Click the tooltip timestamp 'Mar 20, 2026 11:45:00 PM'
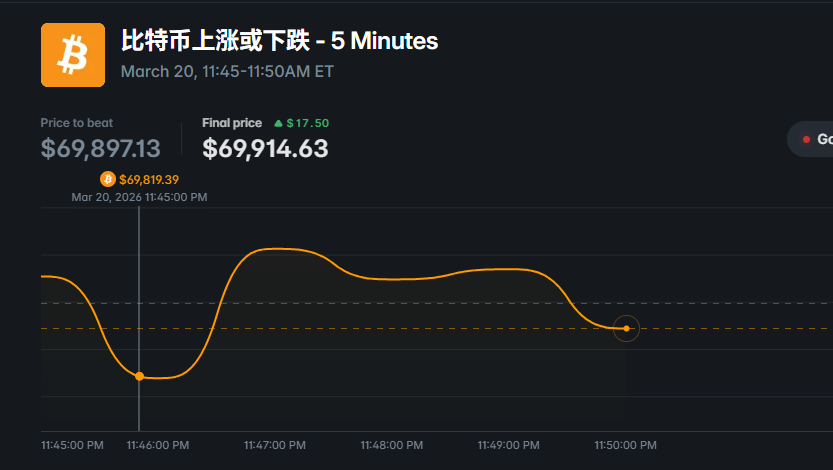This screenshot has width=833, height=470. (139, 197)
